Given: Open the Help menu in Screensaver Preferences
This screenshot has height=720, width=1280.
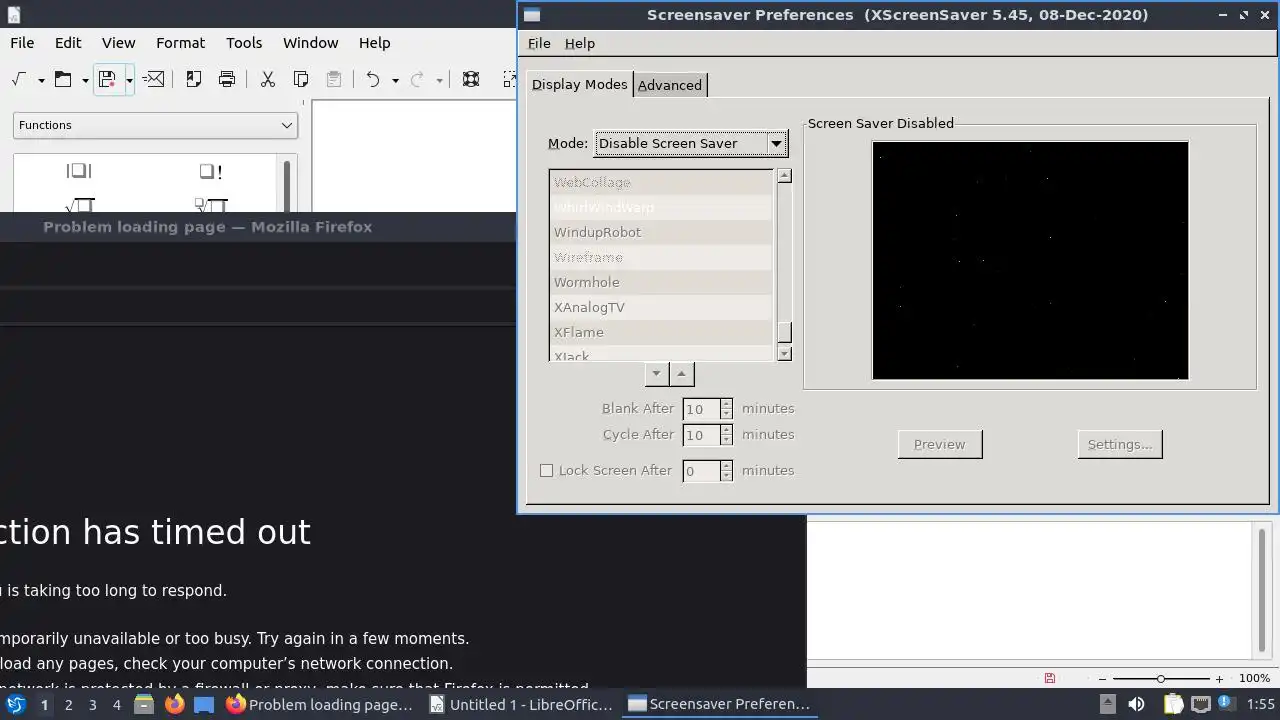Looking at the screenshot, I should 580,43.
